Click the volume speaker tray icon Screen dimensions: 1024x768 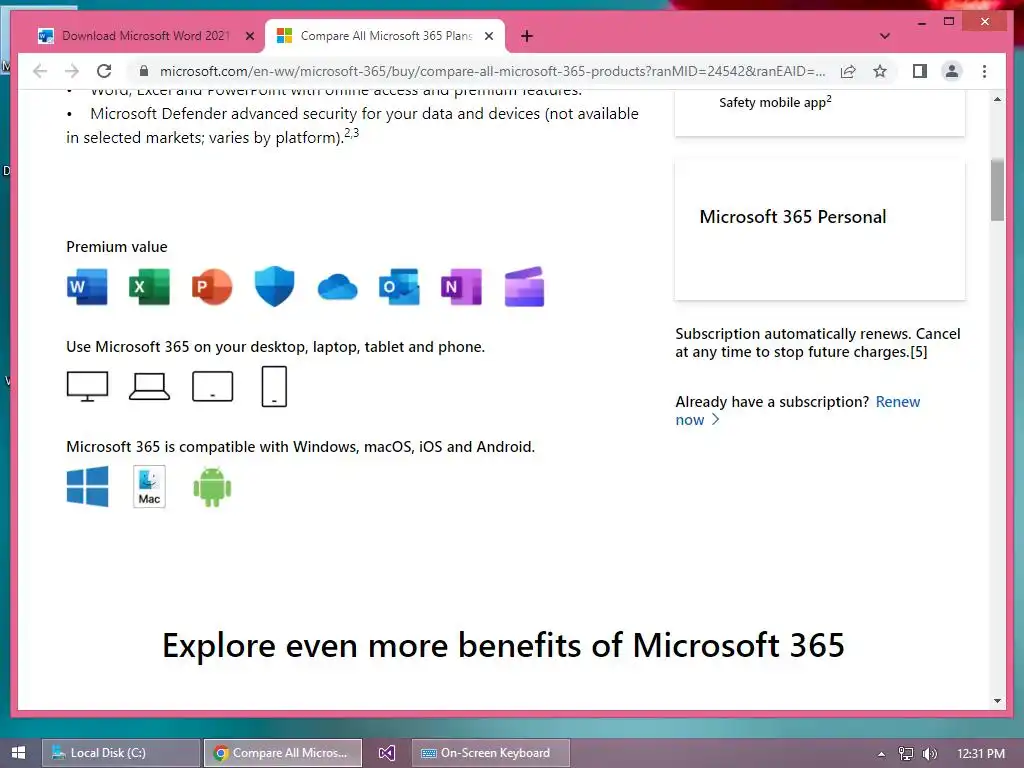click(929, 754)
